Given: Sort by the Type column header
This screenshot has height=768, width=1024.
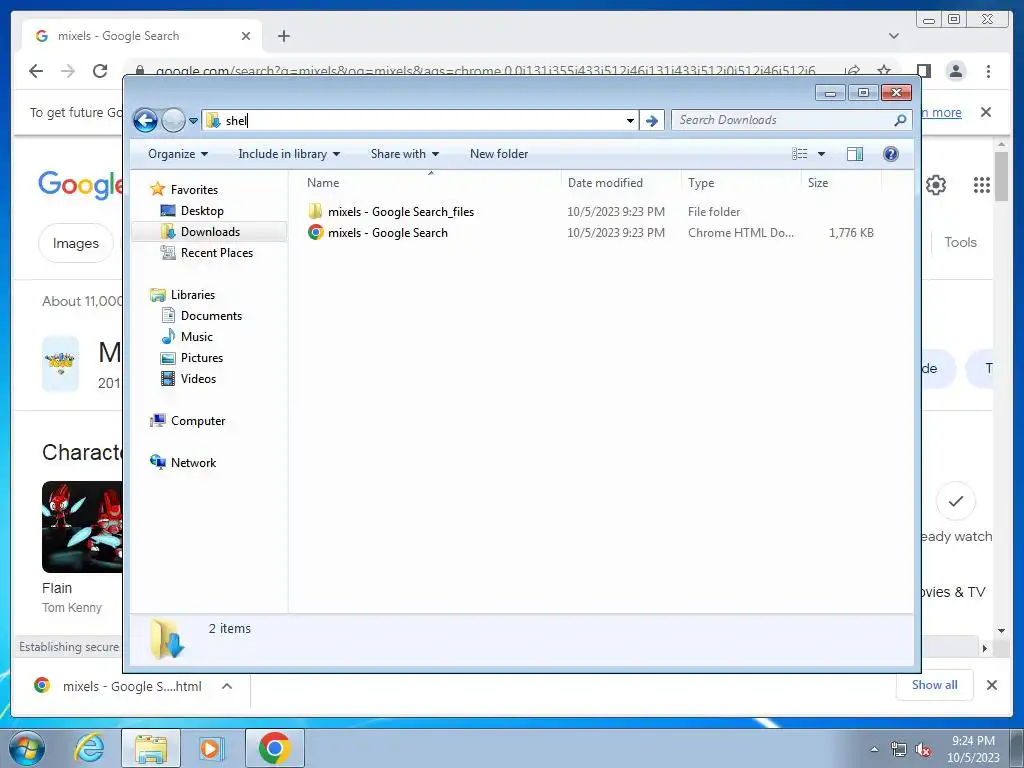Looking at the screenshot, I should (x=741, y=183).
